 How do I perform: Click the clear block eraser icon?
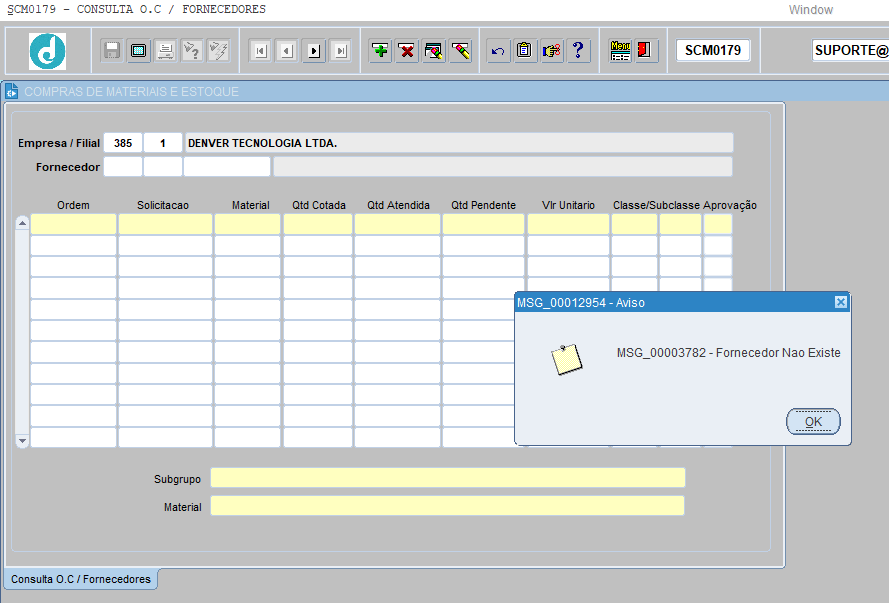click(434, 50)
